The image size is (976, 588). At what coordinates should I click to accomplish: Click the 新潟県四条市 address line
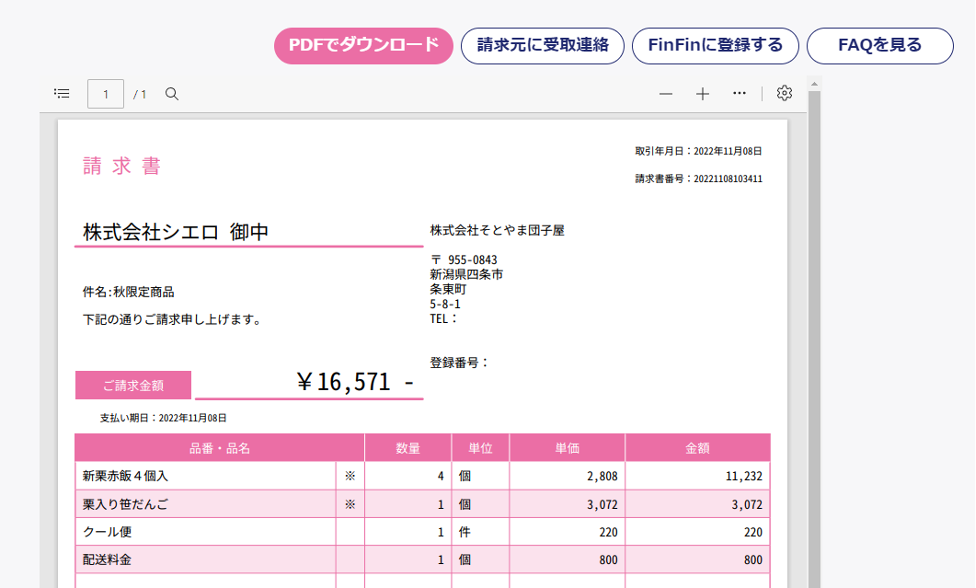pyautogui.click(x=466, y=274)
